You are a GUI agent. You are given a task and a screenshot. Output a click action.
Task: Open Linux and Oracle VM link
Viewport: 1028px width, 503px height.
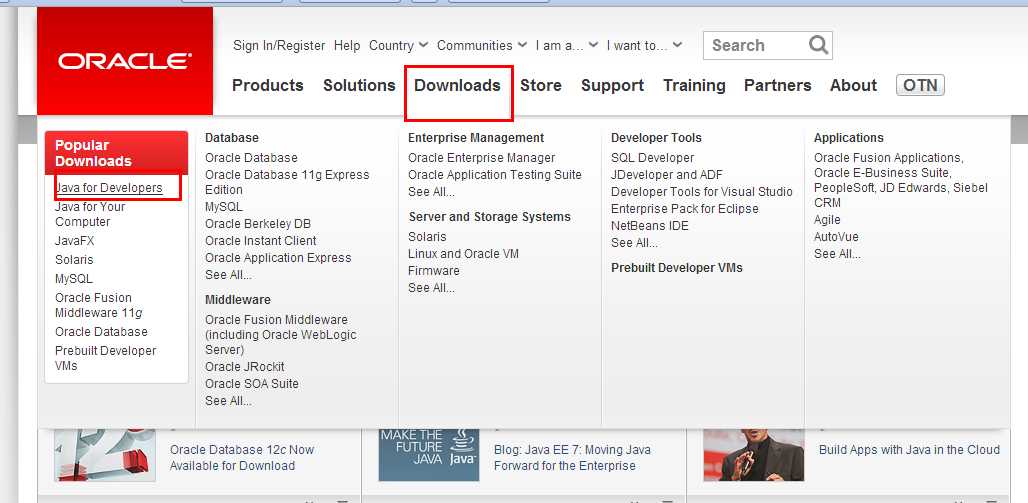[x=464, y=254]
